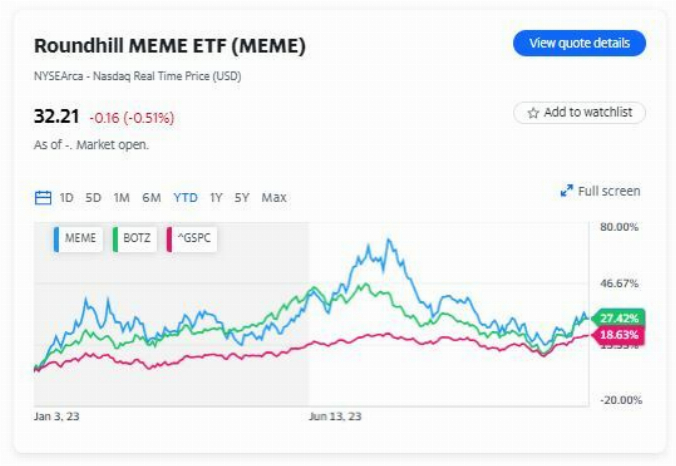Show the 6M chart range
This screenshot has width=676, height=466.
coord(151,198)
